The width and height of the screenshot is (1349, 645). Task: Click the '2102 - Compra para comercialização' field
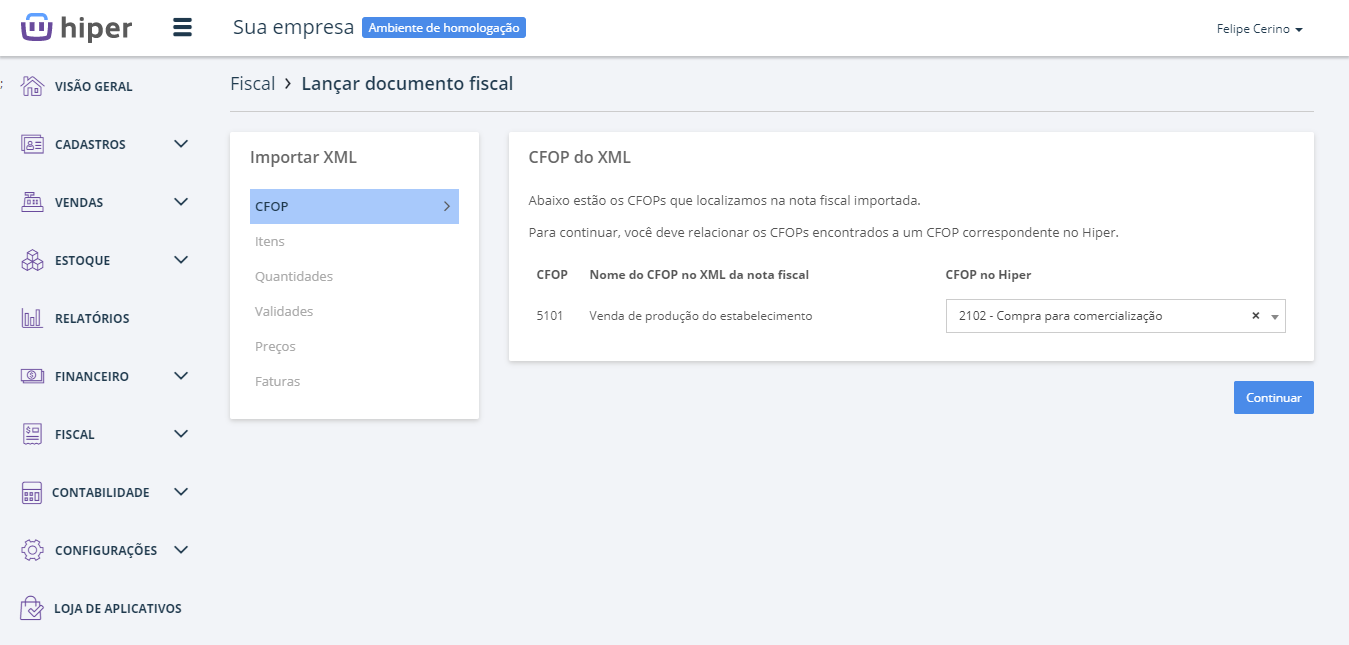click(x=1115, y=316)
